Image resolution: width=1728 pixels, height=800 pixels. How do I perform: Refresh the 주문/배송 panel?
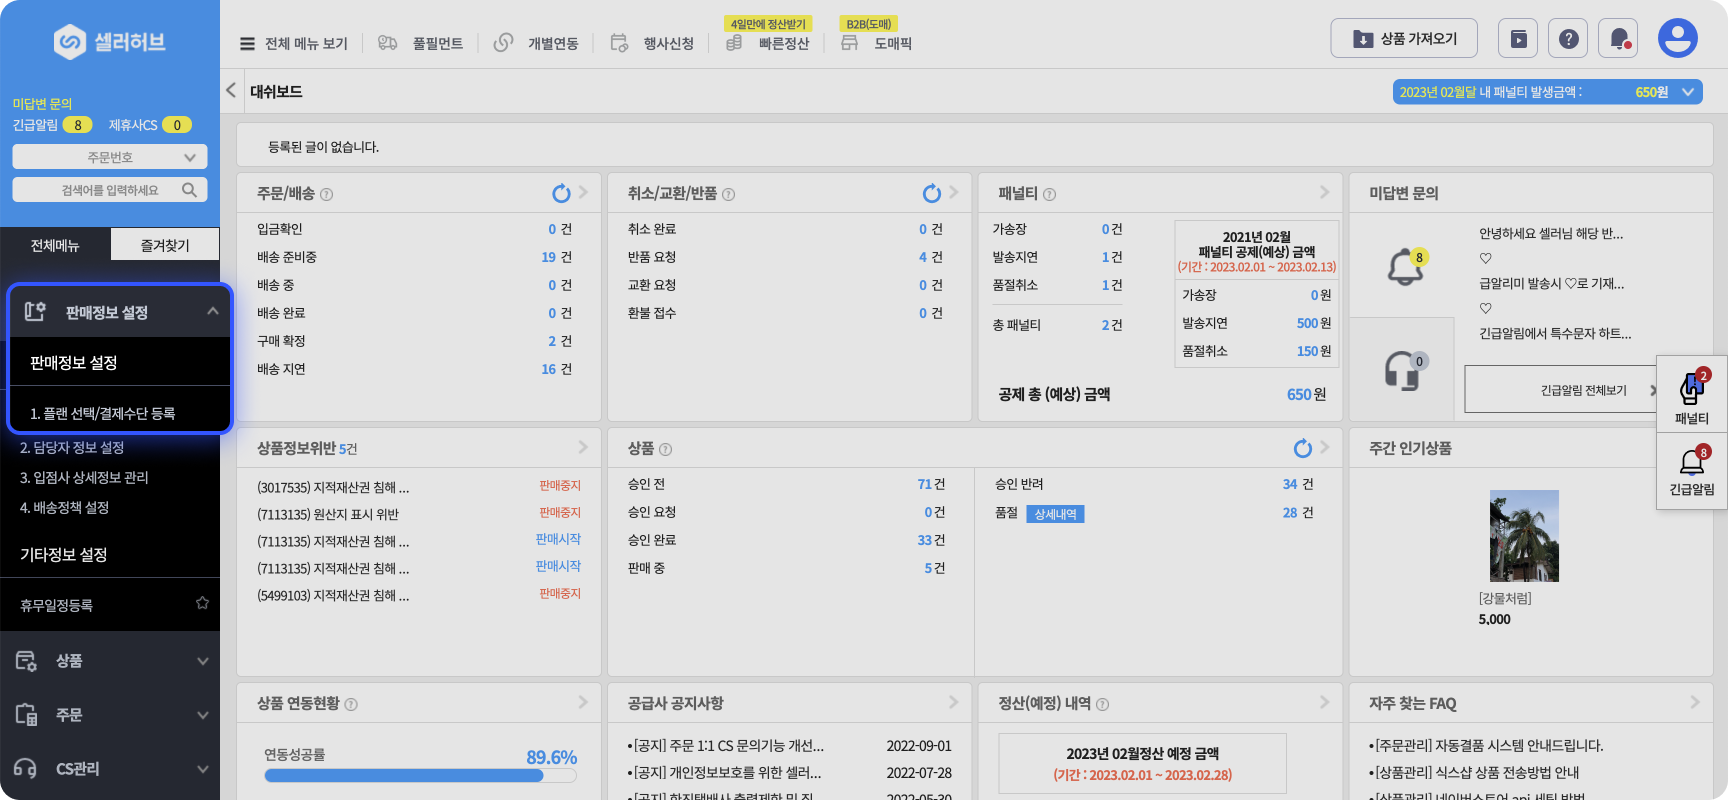[x=561, y=193]
